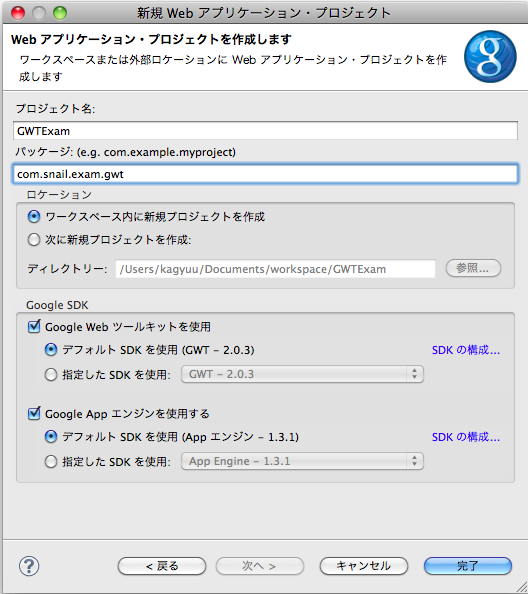Viewport: 528px width, 594px height.
Task: Select デフォルト SDK を使用 (GWT - 2.0.3)
Action: click(x=51, y=349)
